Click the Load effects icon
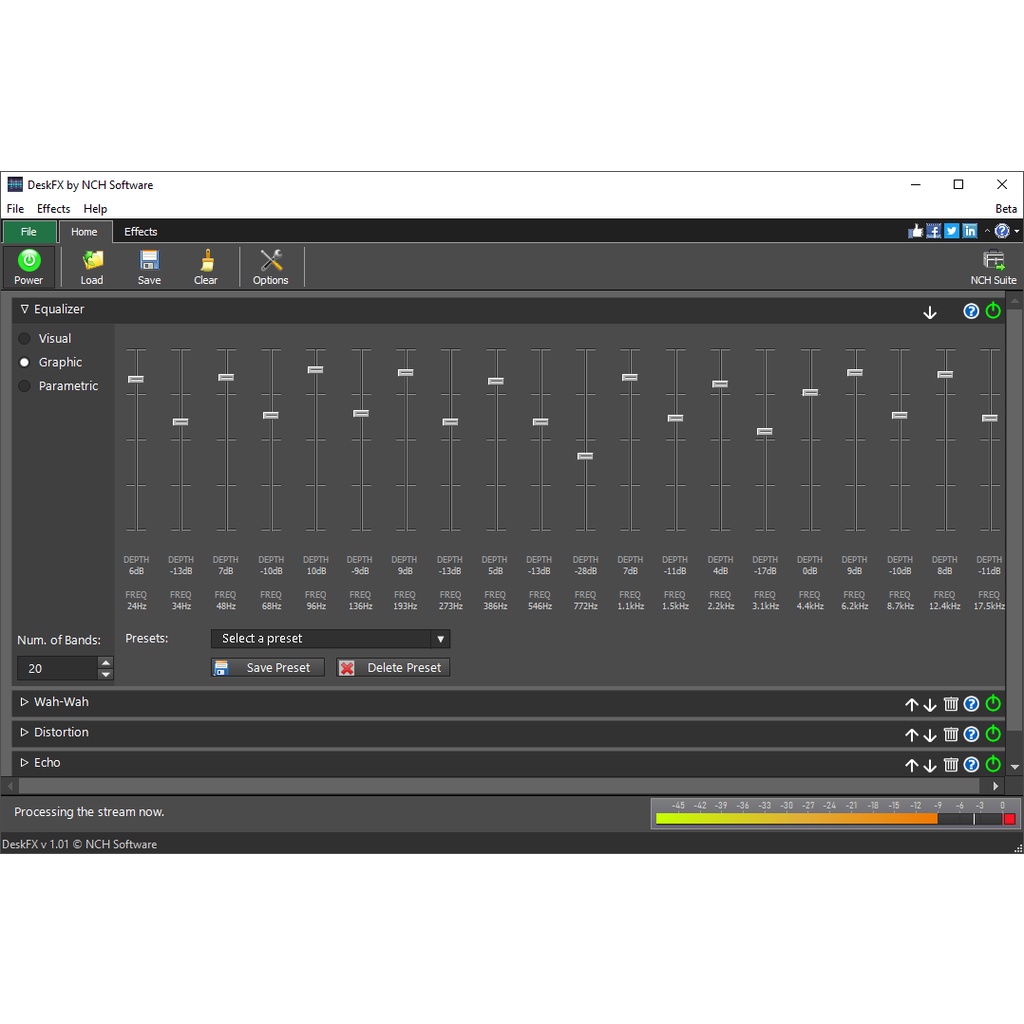Image resolution: width=1024 pixels, height=1024 pixels. [92, 266]
